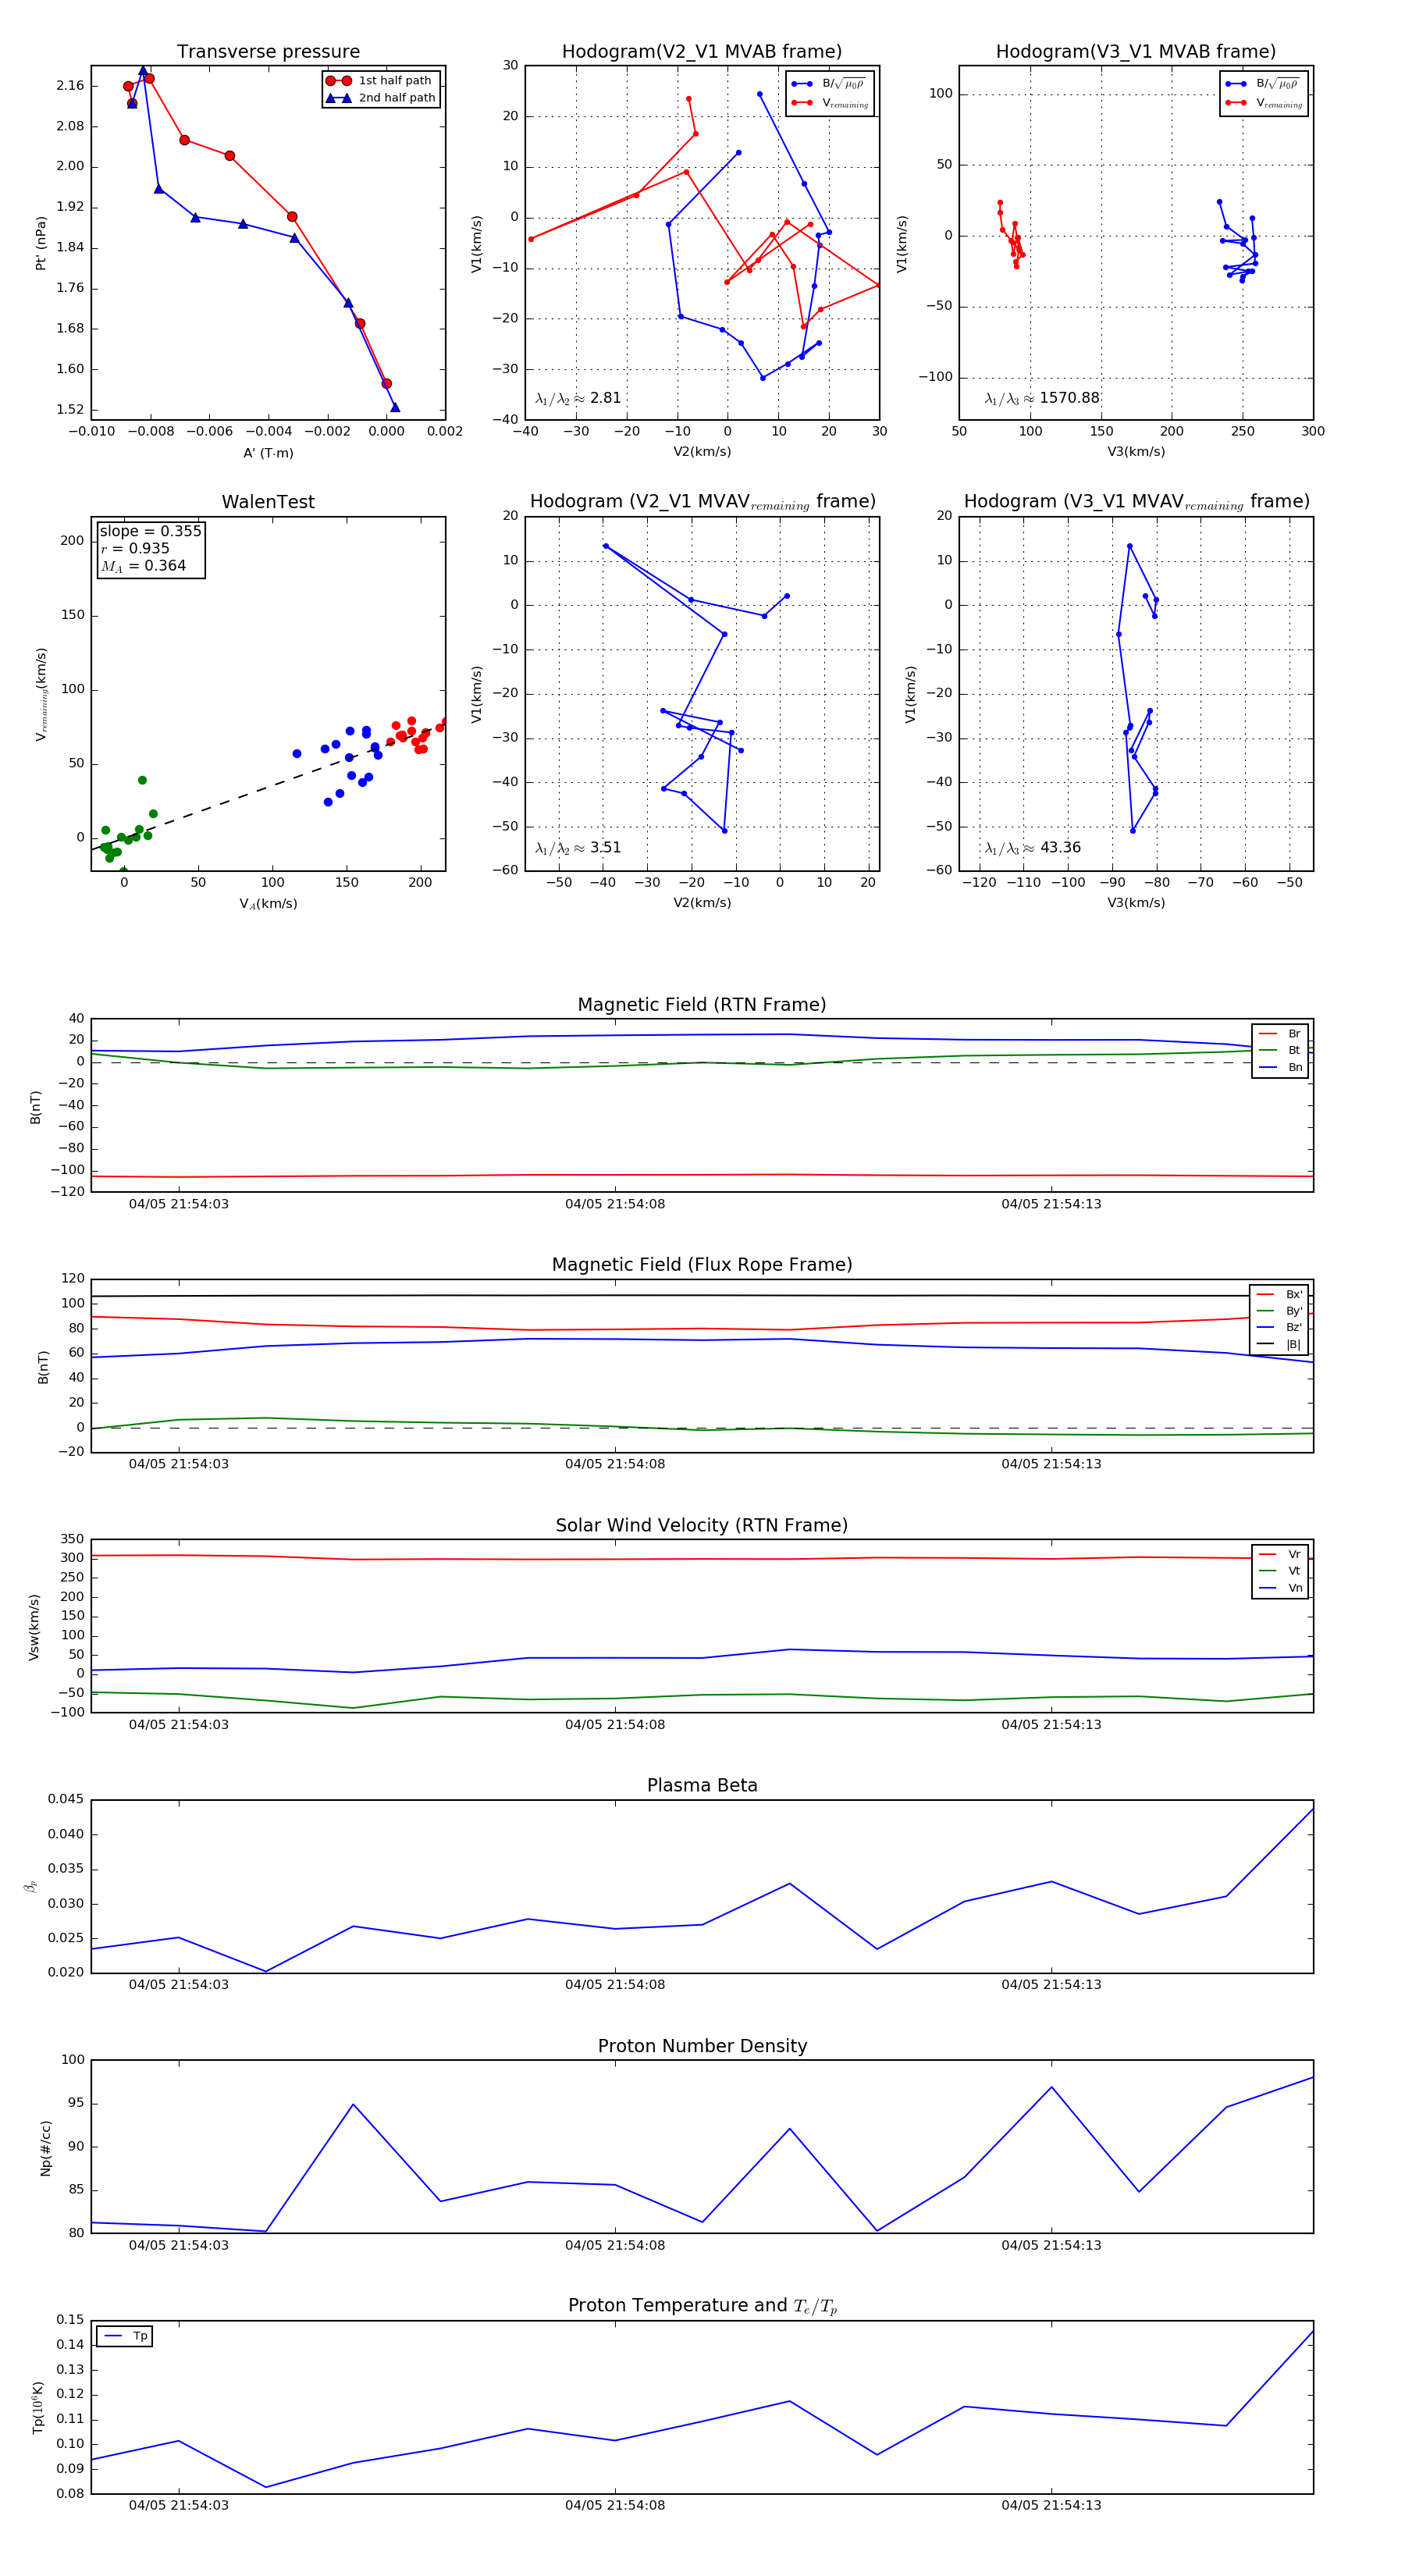Click the '04/05 21:54:03' tick under Magnetic Field RTN
This screenshot has width=1405, height=2576.
[179, 1204]
